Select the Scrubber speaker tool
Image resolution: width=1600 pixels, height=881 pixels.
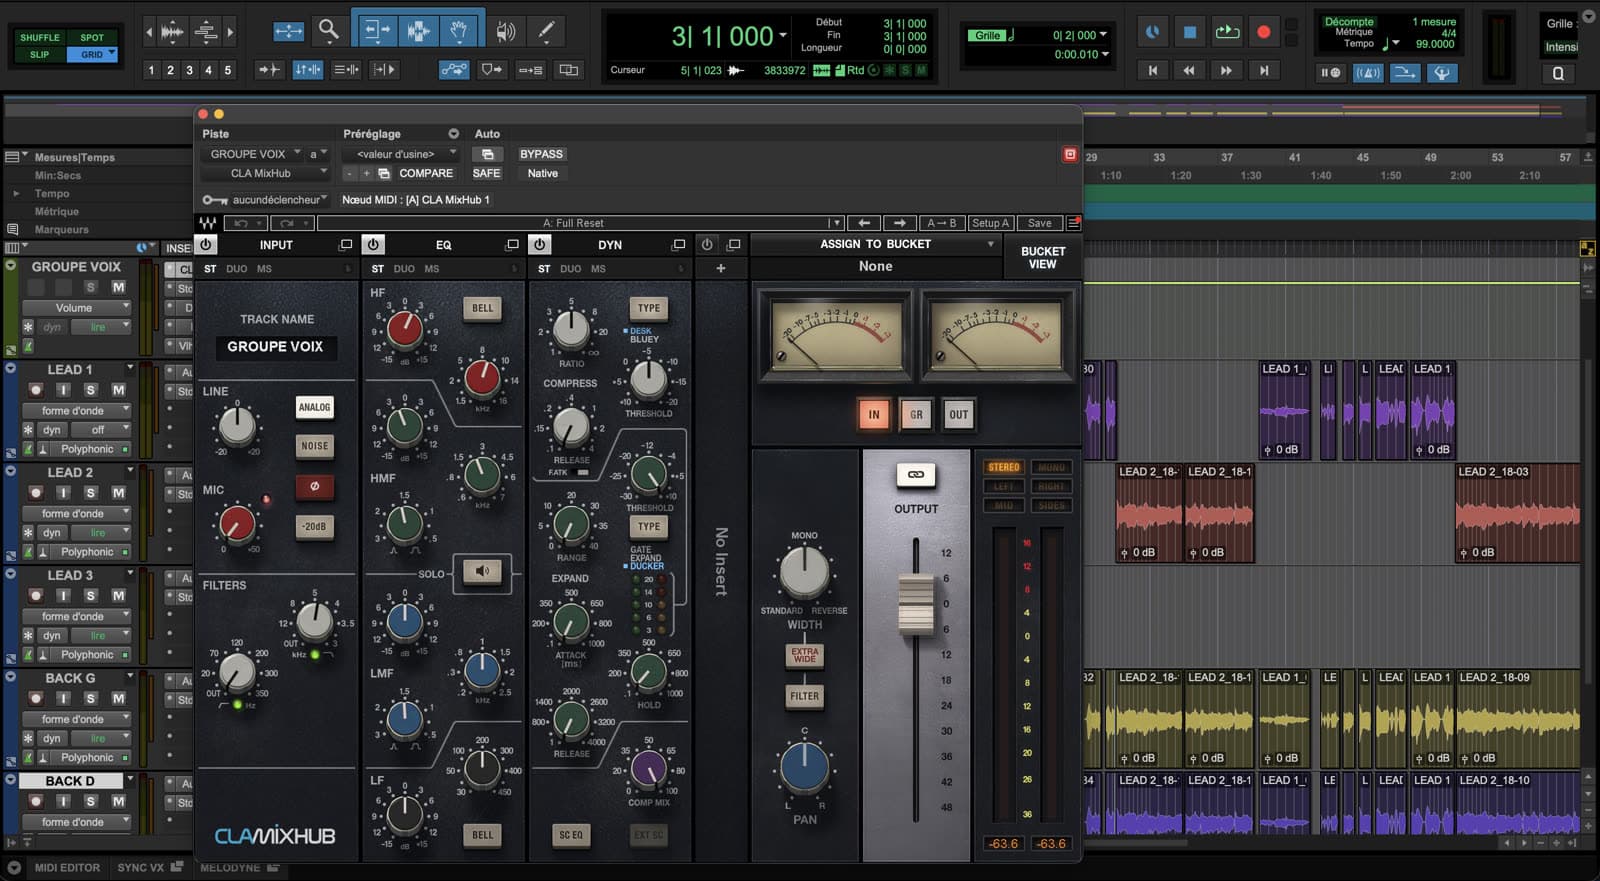tap(506, 32)
